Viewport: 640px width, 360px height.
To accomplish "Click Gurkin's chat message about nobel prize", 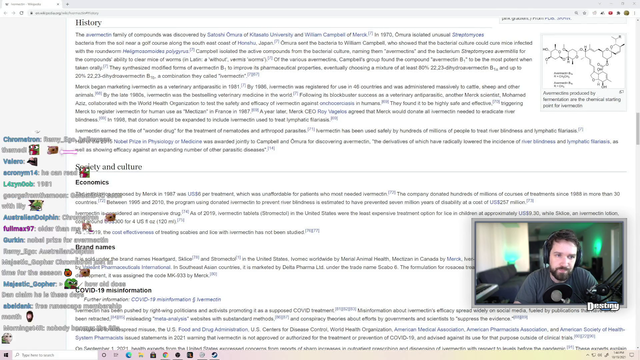I will coord(56,240).
